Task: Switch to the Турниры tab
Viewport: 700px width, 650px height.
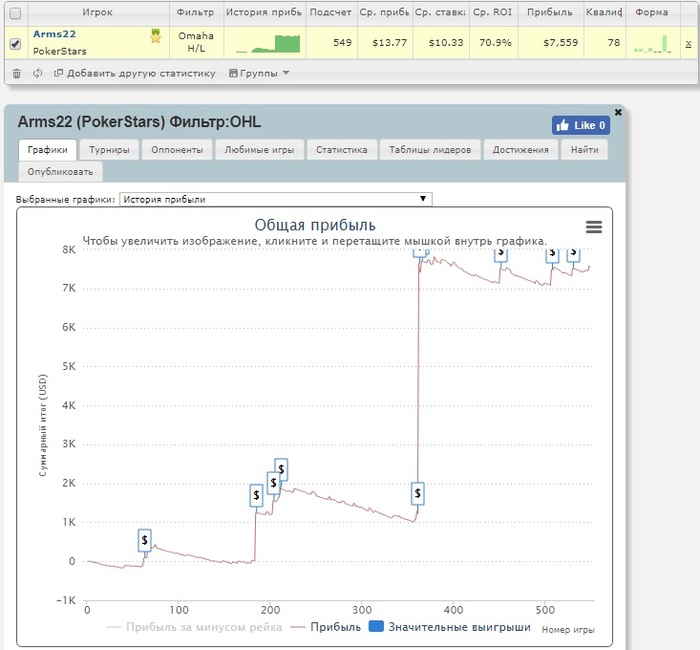Action: tap(109, 150)
